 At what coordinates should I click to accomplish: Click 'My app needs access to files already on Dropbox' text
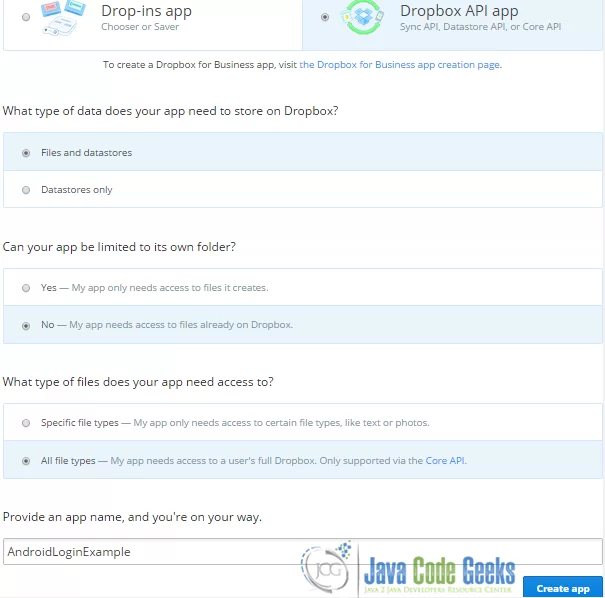(181, 325)
